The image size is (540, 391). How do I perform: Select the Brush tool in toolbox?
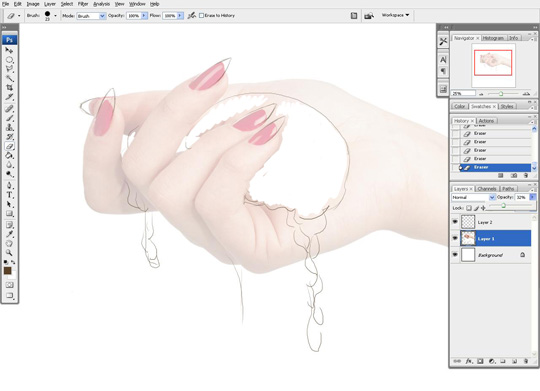pyautogui.click(x=9, y=118)
